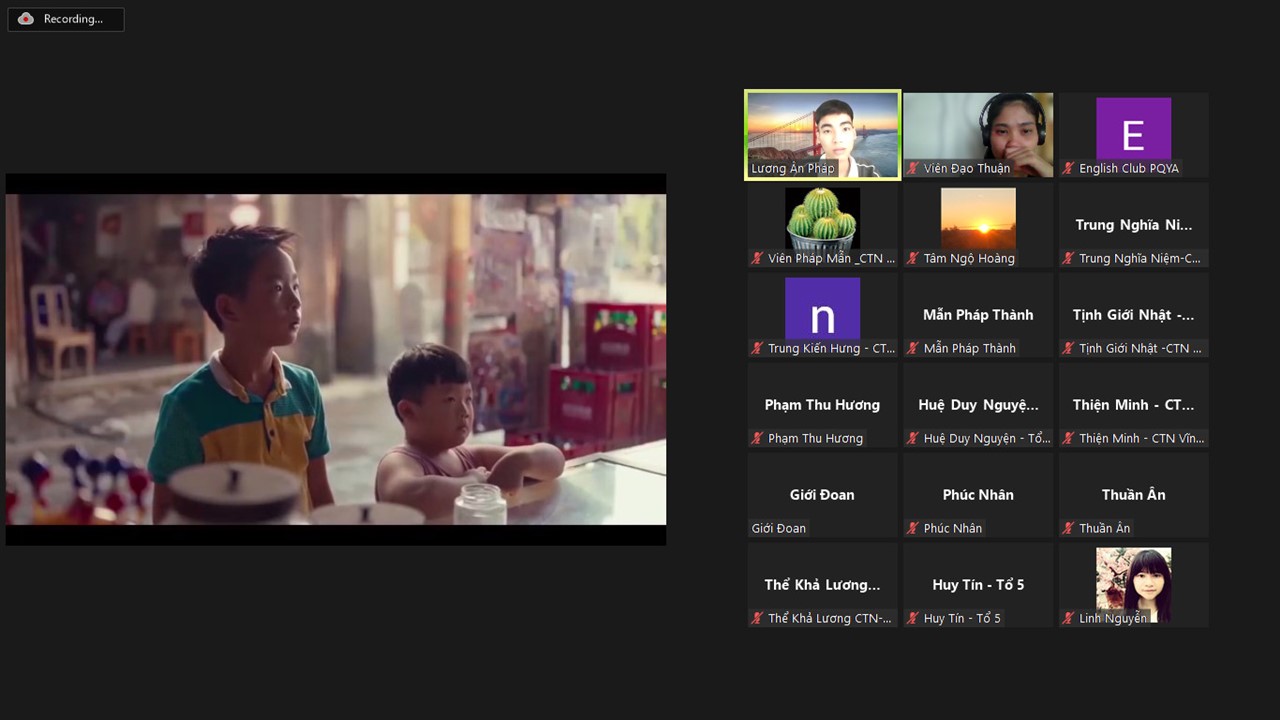Click Thiện Minh's muted microphone icon
1280x720 pixels.
point(1069,439)
